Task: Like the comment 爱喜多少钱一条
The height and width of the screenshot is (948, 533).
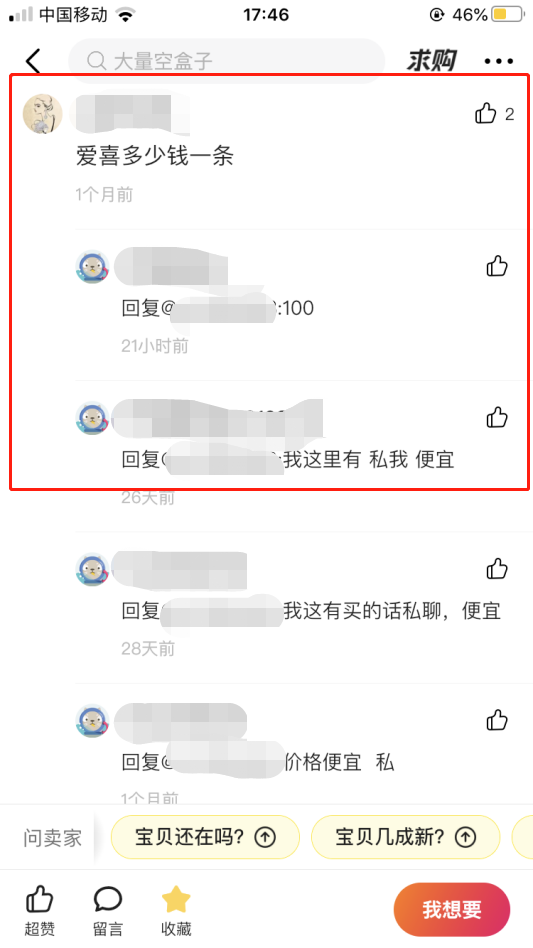Action: click(485, 113)
